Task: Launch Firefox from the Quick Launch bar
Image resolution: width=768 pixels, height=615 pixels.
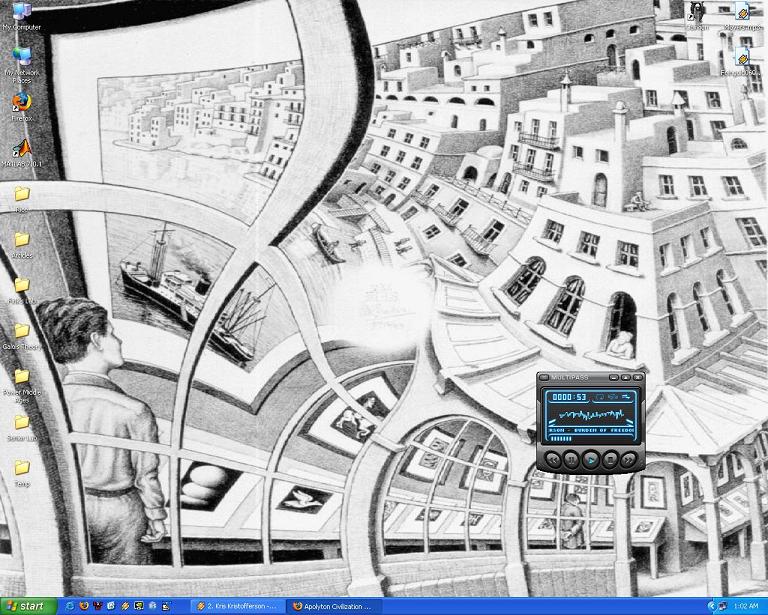Action: click(84, 606)
